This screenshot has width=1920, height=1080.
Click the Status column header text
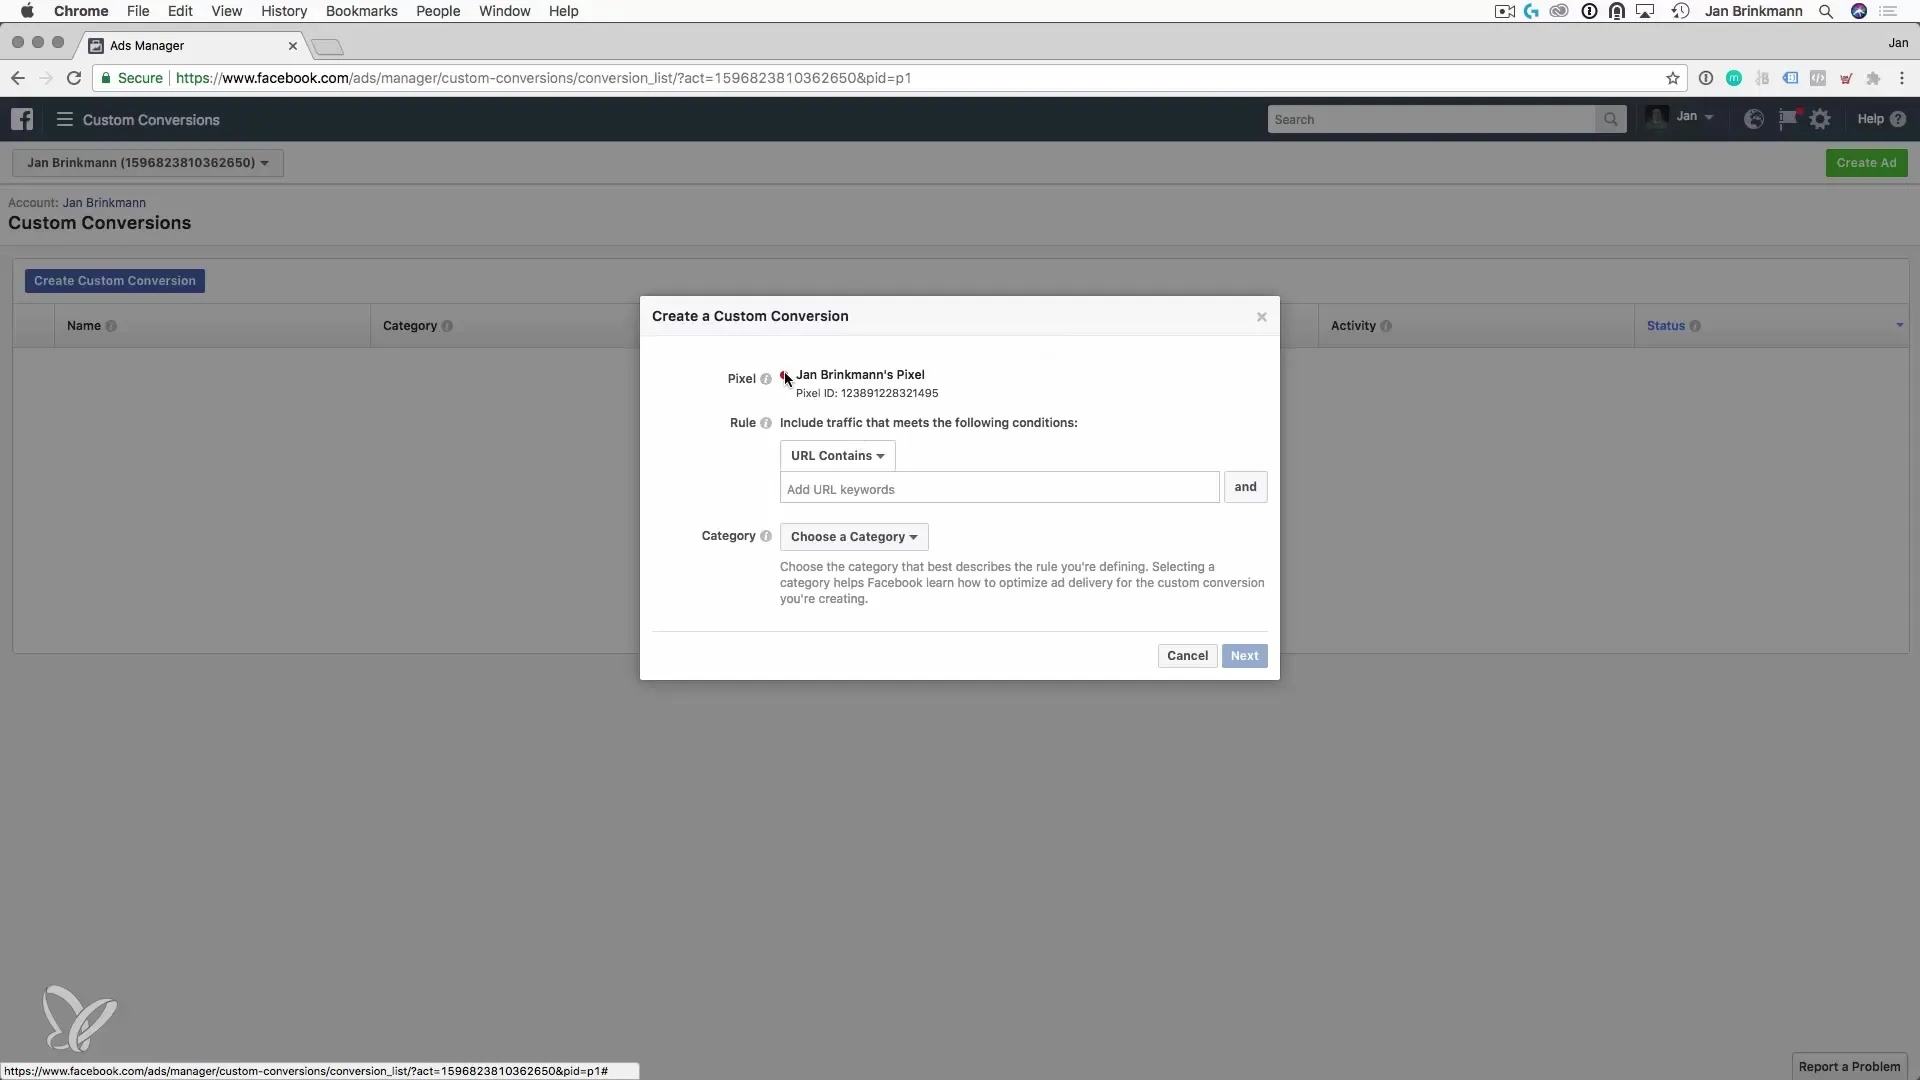tap(1666, 326)
